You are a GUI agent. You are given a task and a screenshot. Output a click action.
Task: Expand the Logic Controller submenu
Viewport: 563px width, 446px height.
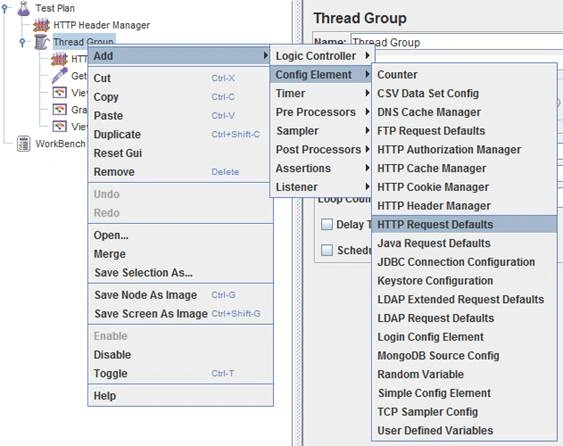[x=322, y=56]
